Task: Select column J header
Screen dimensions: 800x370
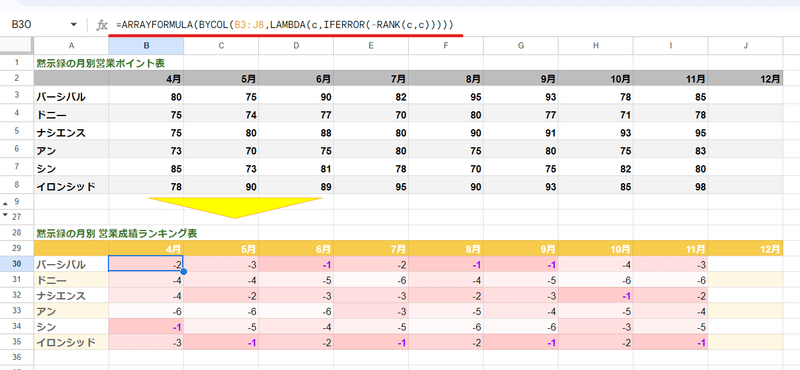Action: 745,45
